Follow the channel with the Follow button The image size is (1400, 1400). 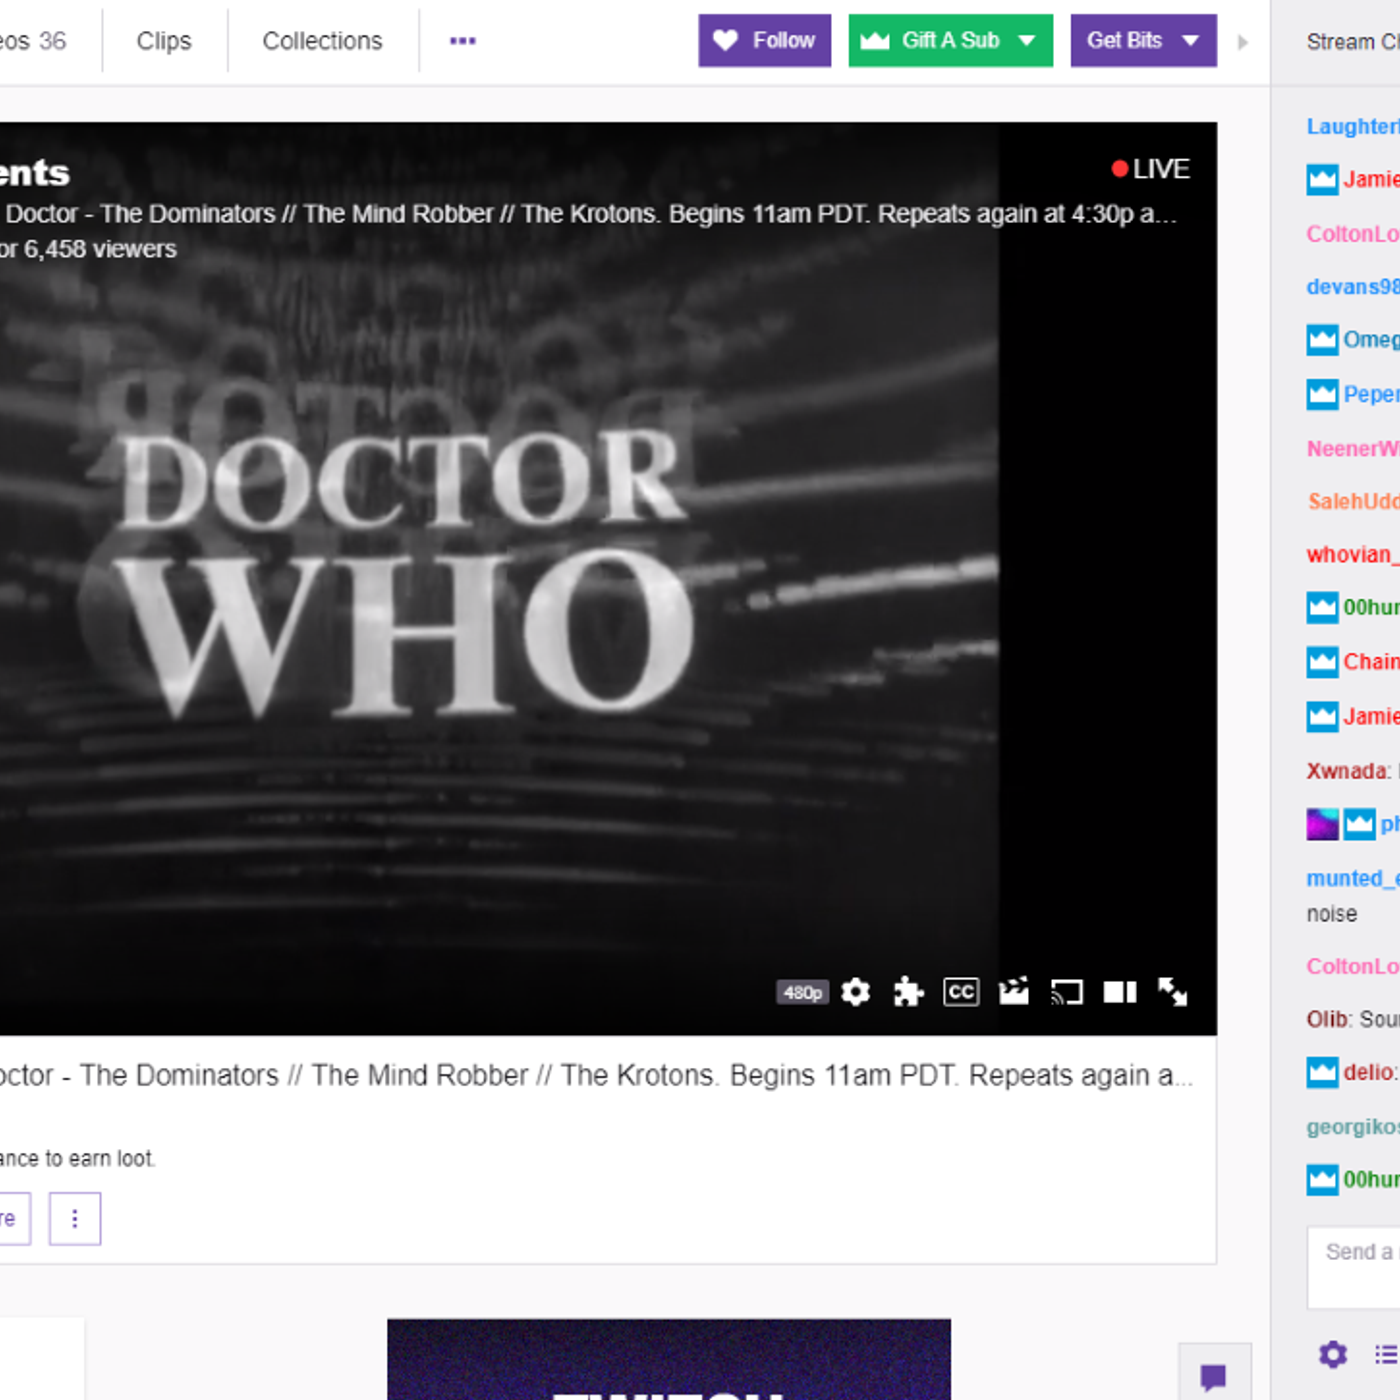click(764, 41)
